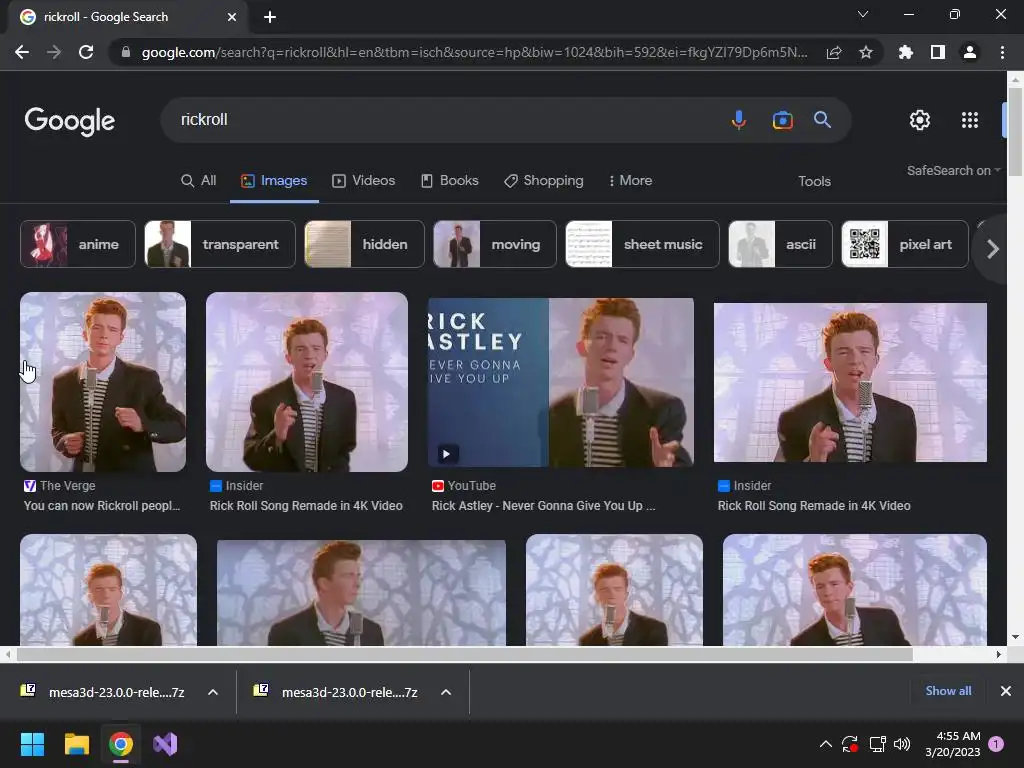1024x768 pixels.
Task: Open tab search chevron in title bar
Action: pyautogui.click(x=863, y=14)
